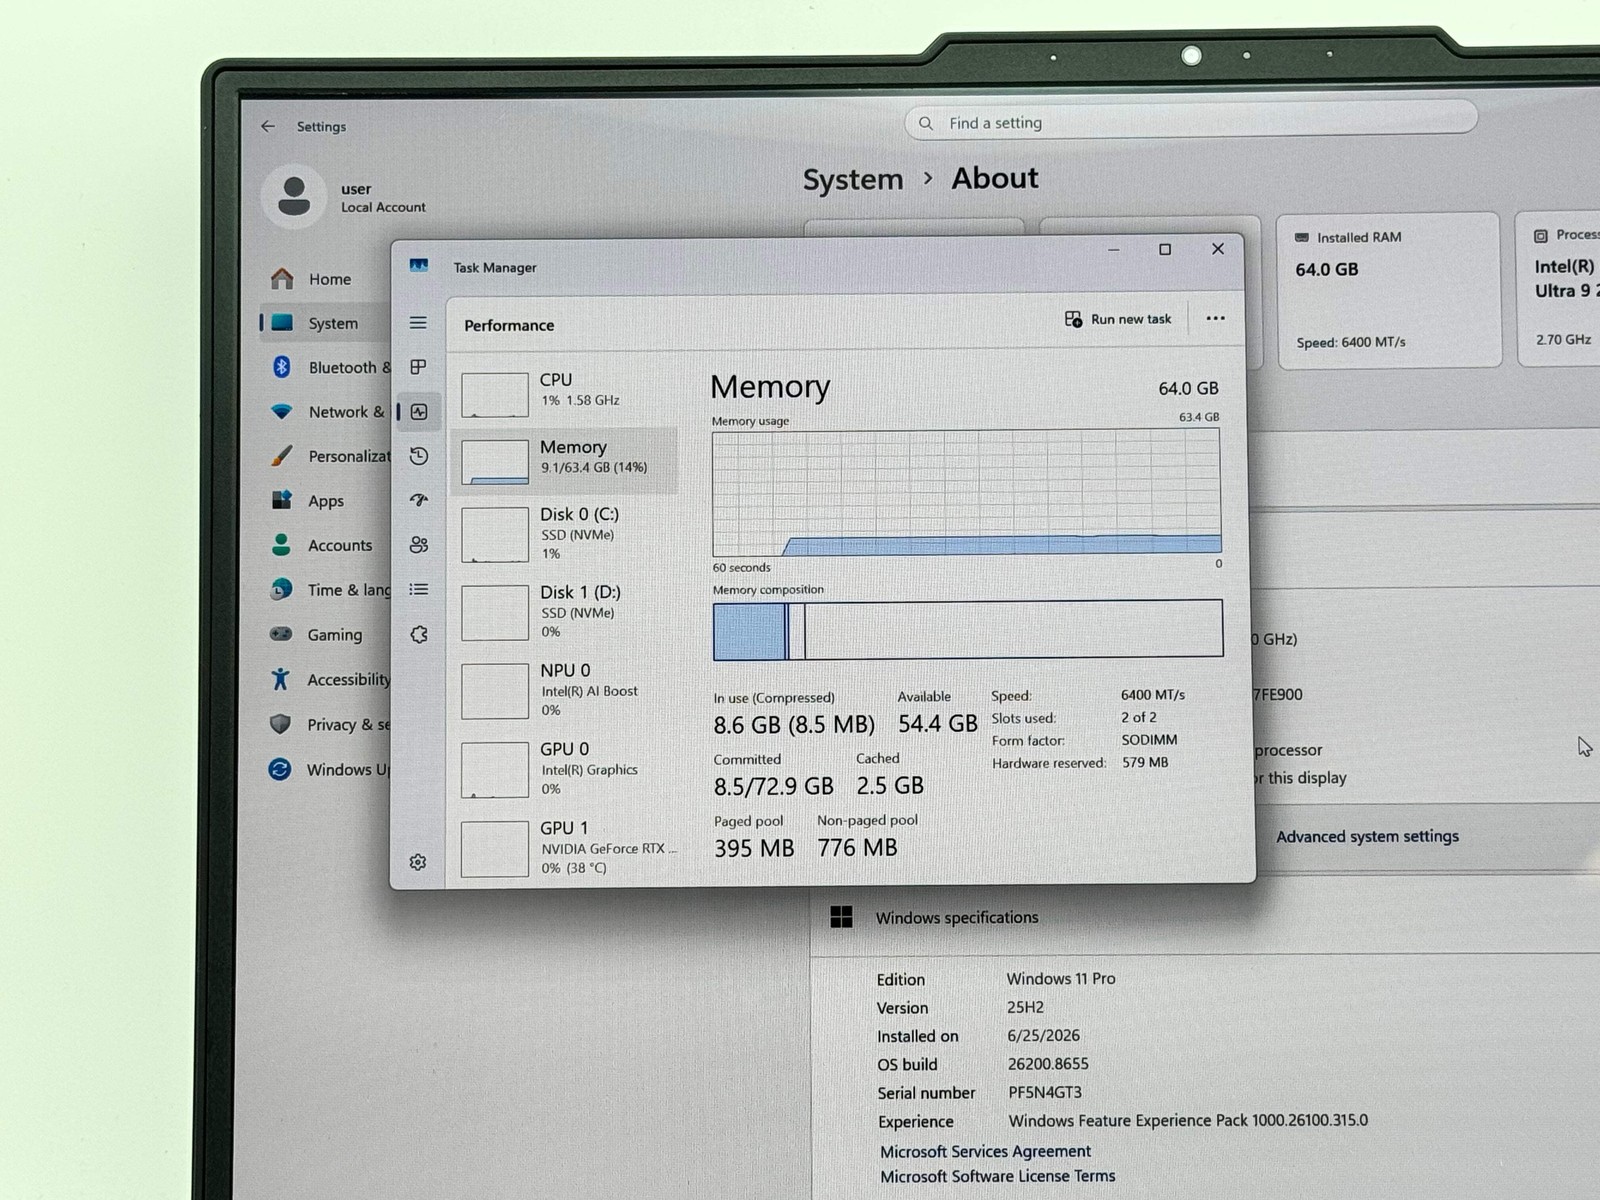Screen dimensions: 1600x1200
Task: Click the Hardware reserved value 579 MB
Action: coord(1145,762)
